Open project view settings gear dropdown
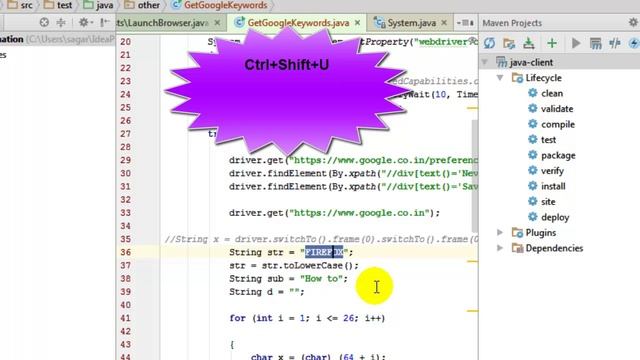This screenshot has width=640, height=360. 85,22
